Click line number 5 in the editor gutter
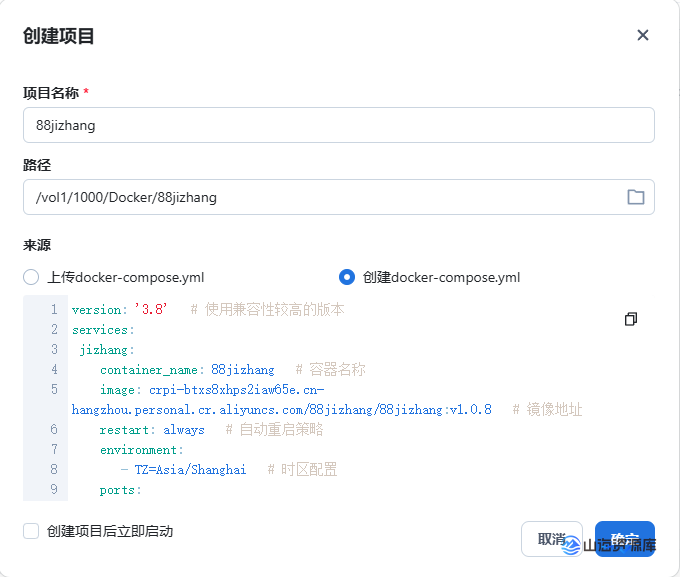Screen dimensions: 680x577 click(x=54, y=390)
